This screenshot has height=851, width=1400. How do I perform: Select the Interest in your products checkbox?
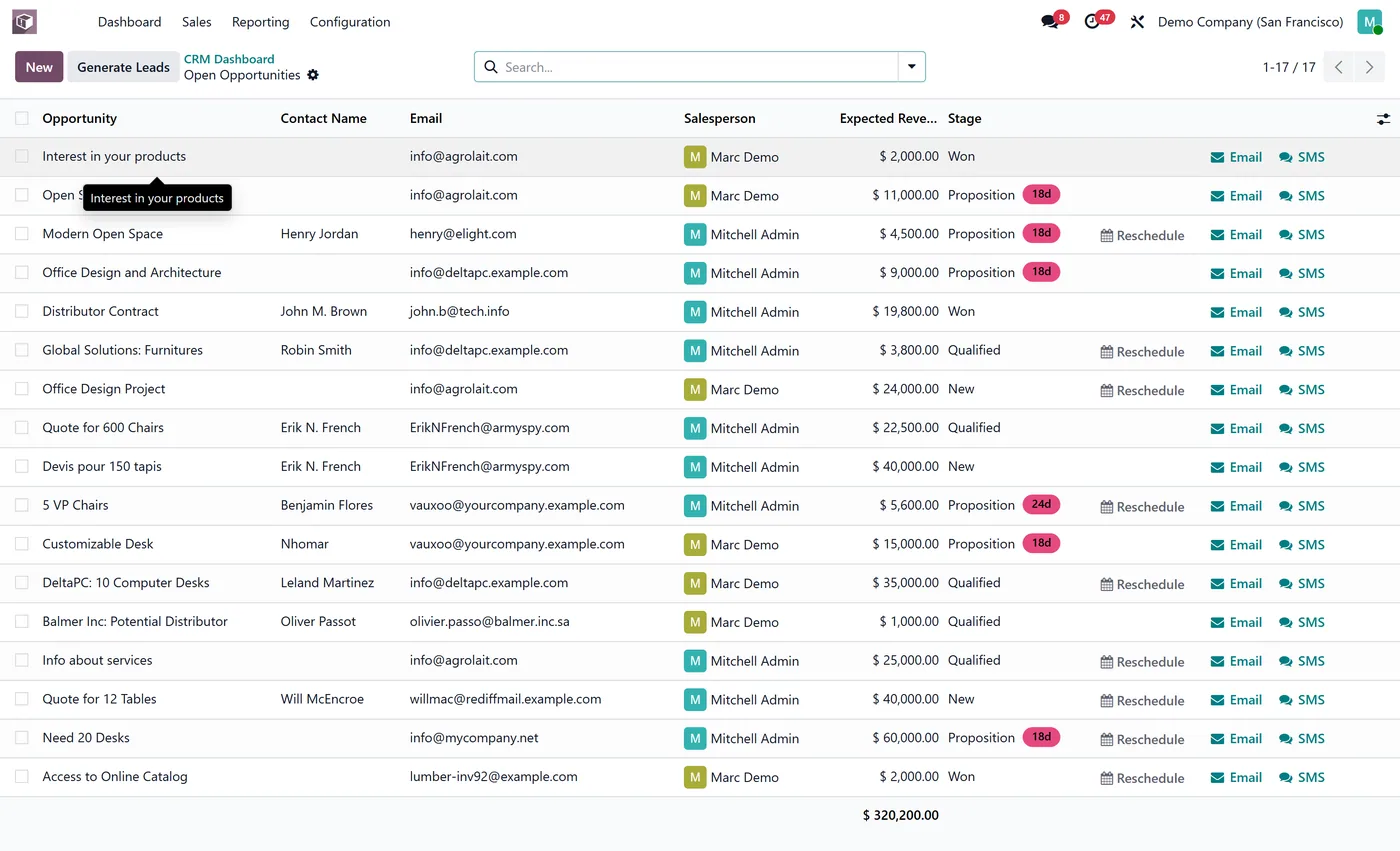click(22, 156)
